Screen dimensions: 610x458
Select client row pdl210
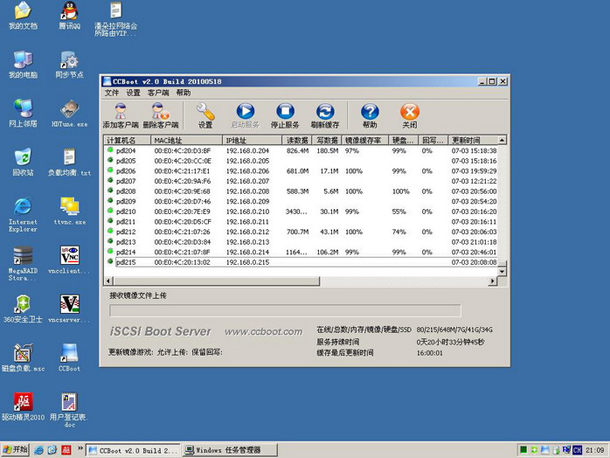(301, 211)
